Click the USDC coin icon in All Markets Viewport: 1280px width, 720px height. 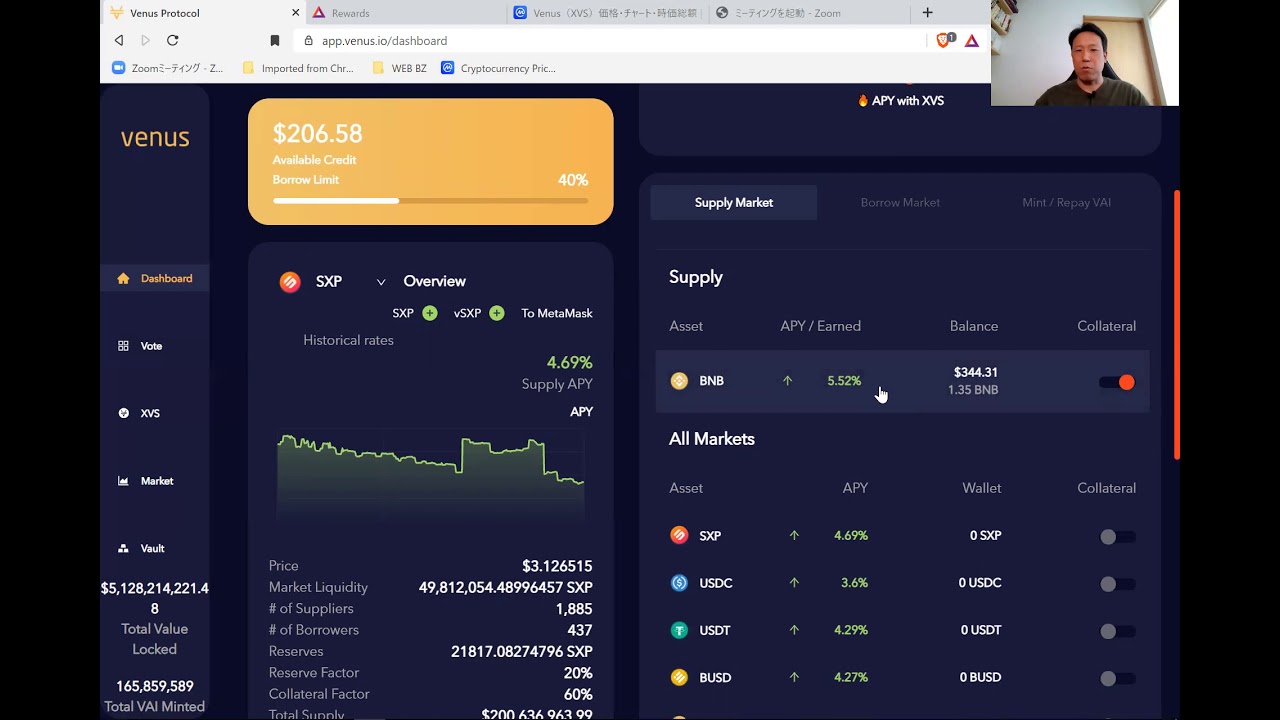click(x=679, y=583)
